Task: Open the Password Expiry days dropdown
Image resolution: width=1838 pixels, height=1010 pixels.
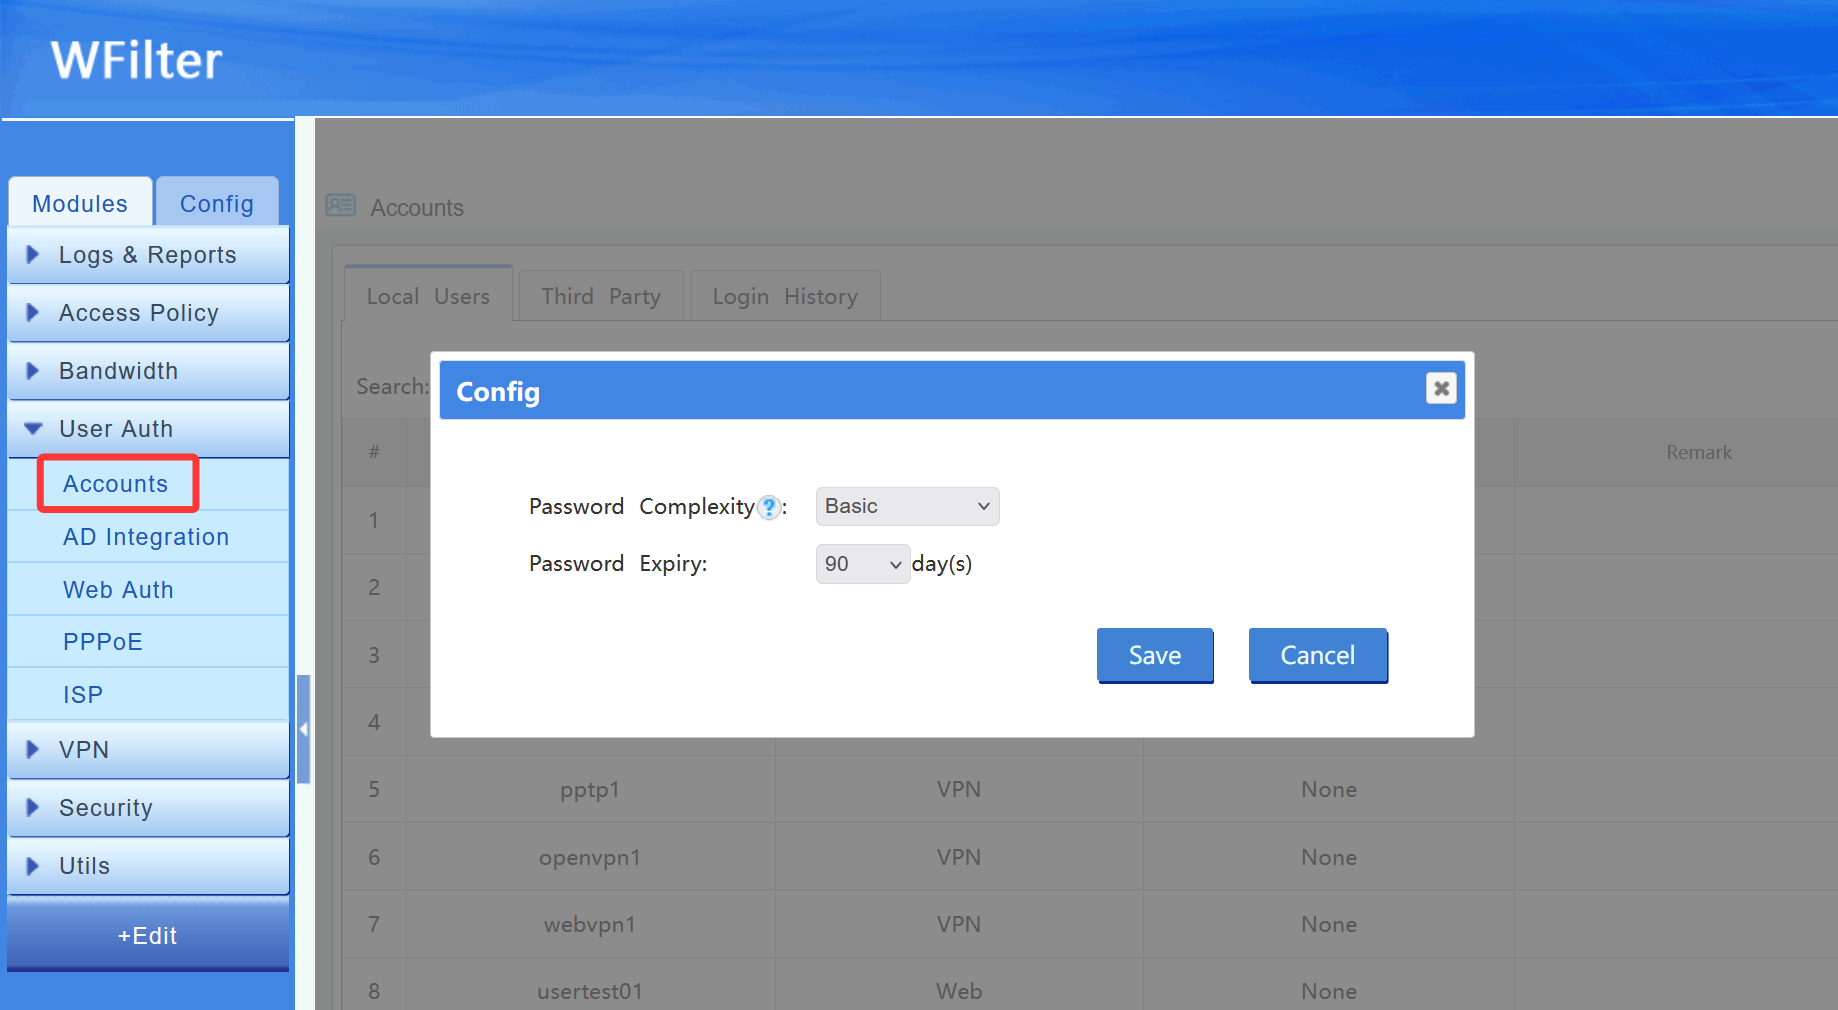Action: pos(863,564)
